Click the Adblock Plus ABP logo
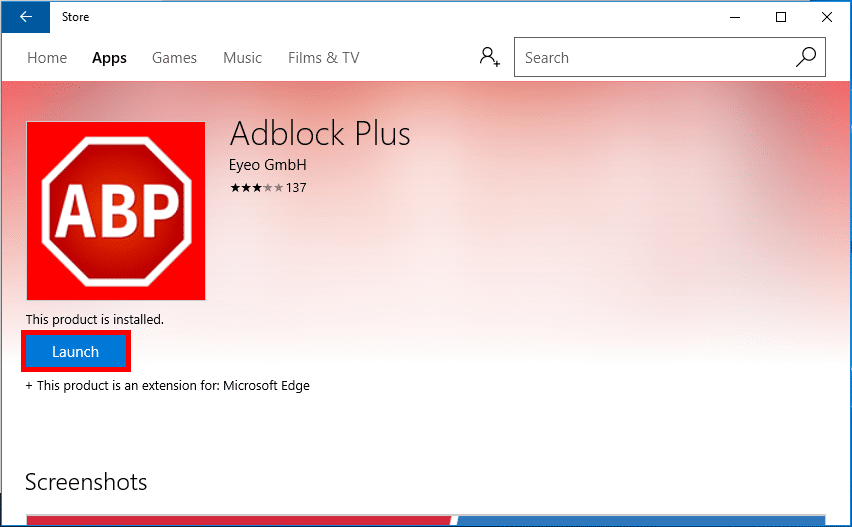This screenshot has width=852, height=527. [116, 211]
